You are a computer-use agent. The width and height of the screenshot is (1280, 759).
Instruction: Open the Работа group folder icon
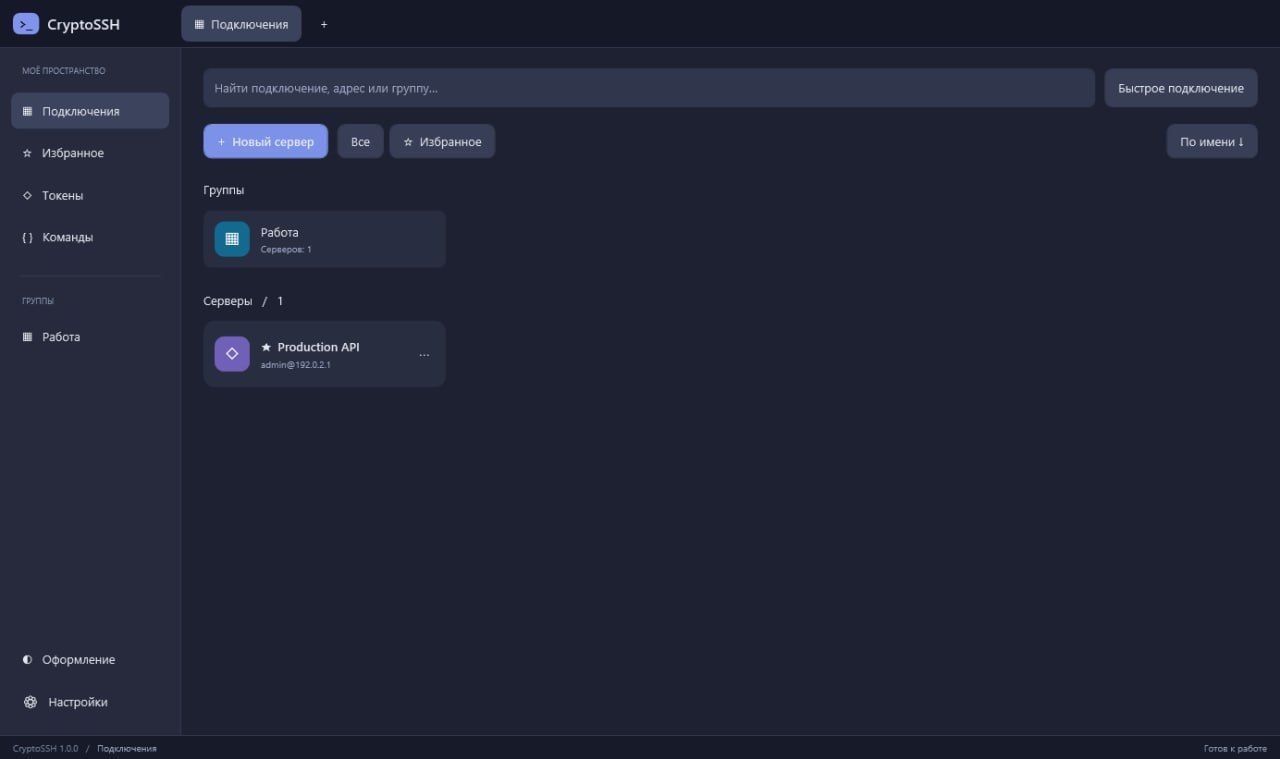point(232,239)
